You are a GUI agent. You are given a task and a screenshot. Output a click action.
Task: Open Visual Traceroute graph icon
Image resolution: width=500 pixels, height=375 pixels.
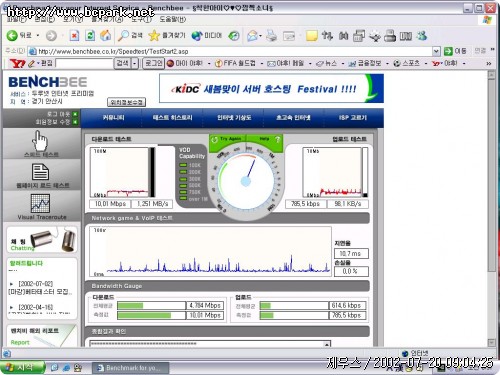40,203
